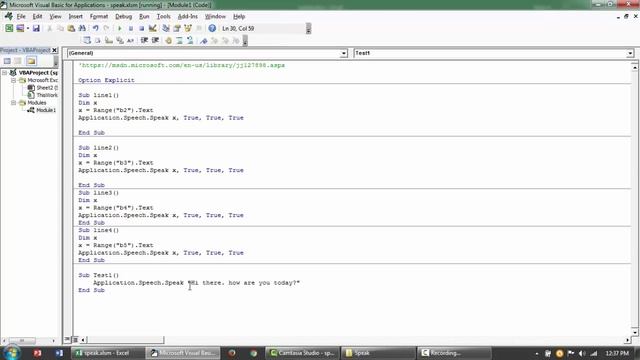Open Edit toolbar options arrow

245,40
